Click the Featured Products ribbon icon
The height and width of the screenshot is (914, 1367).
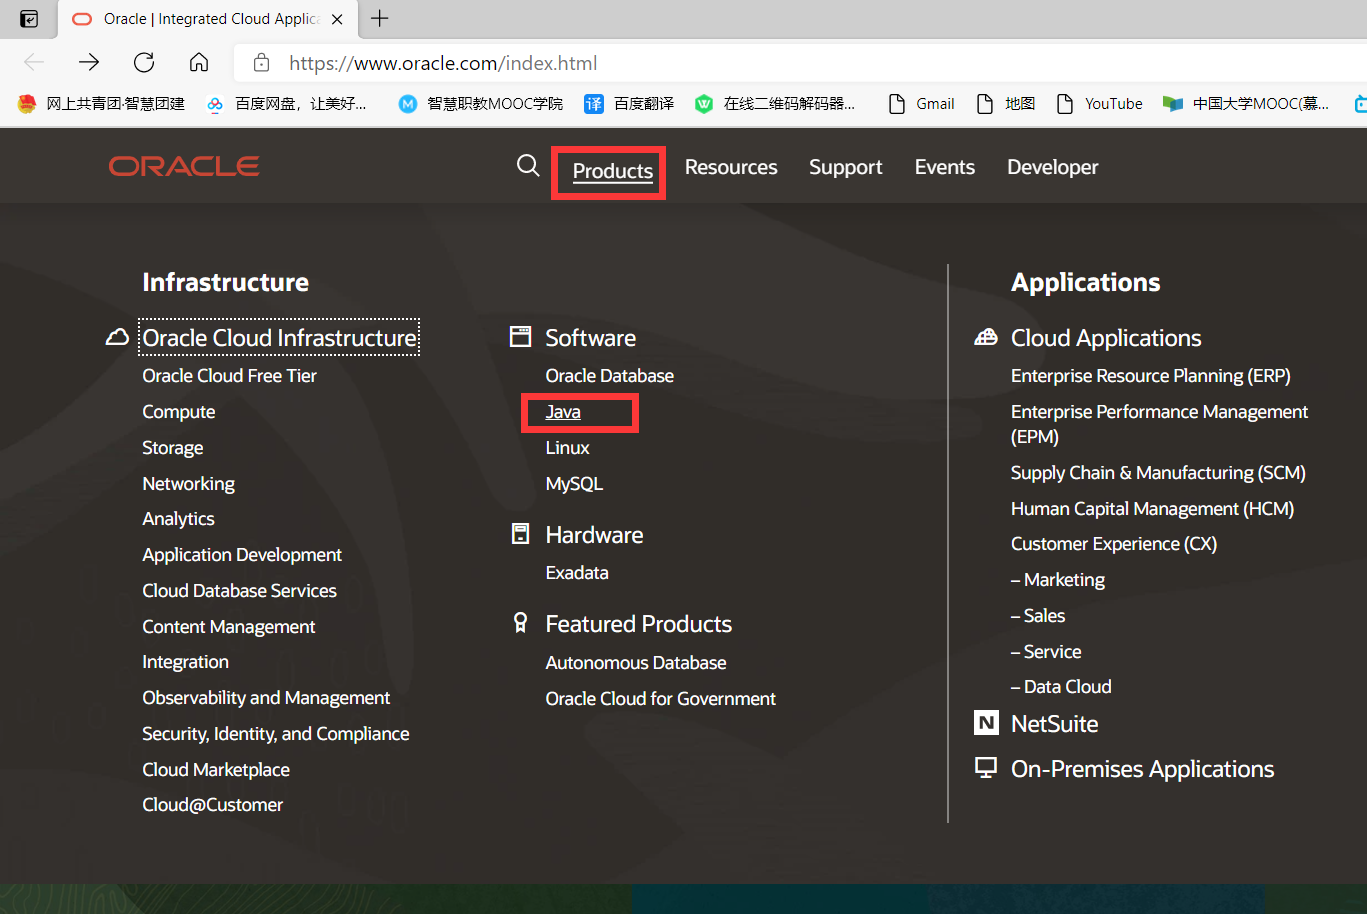coord(520,623)
